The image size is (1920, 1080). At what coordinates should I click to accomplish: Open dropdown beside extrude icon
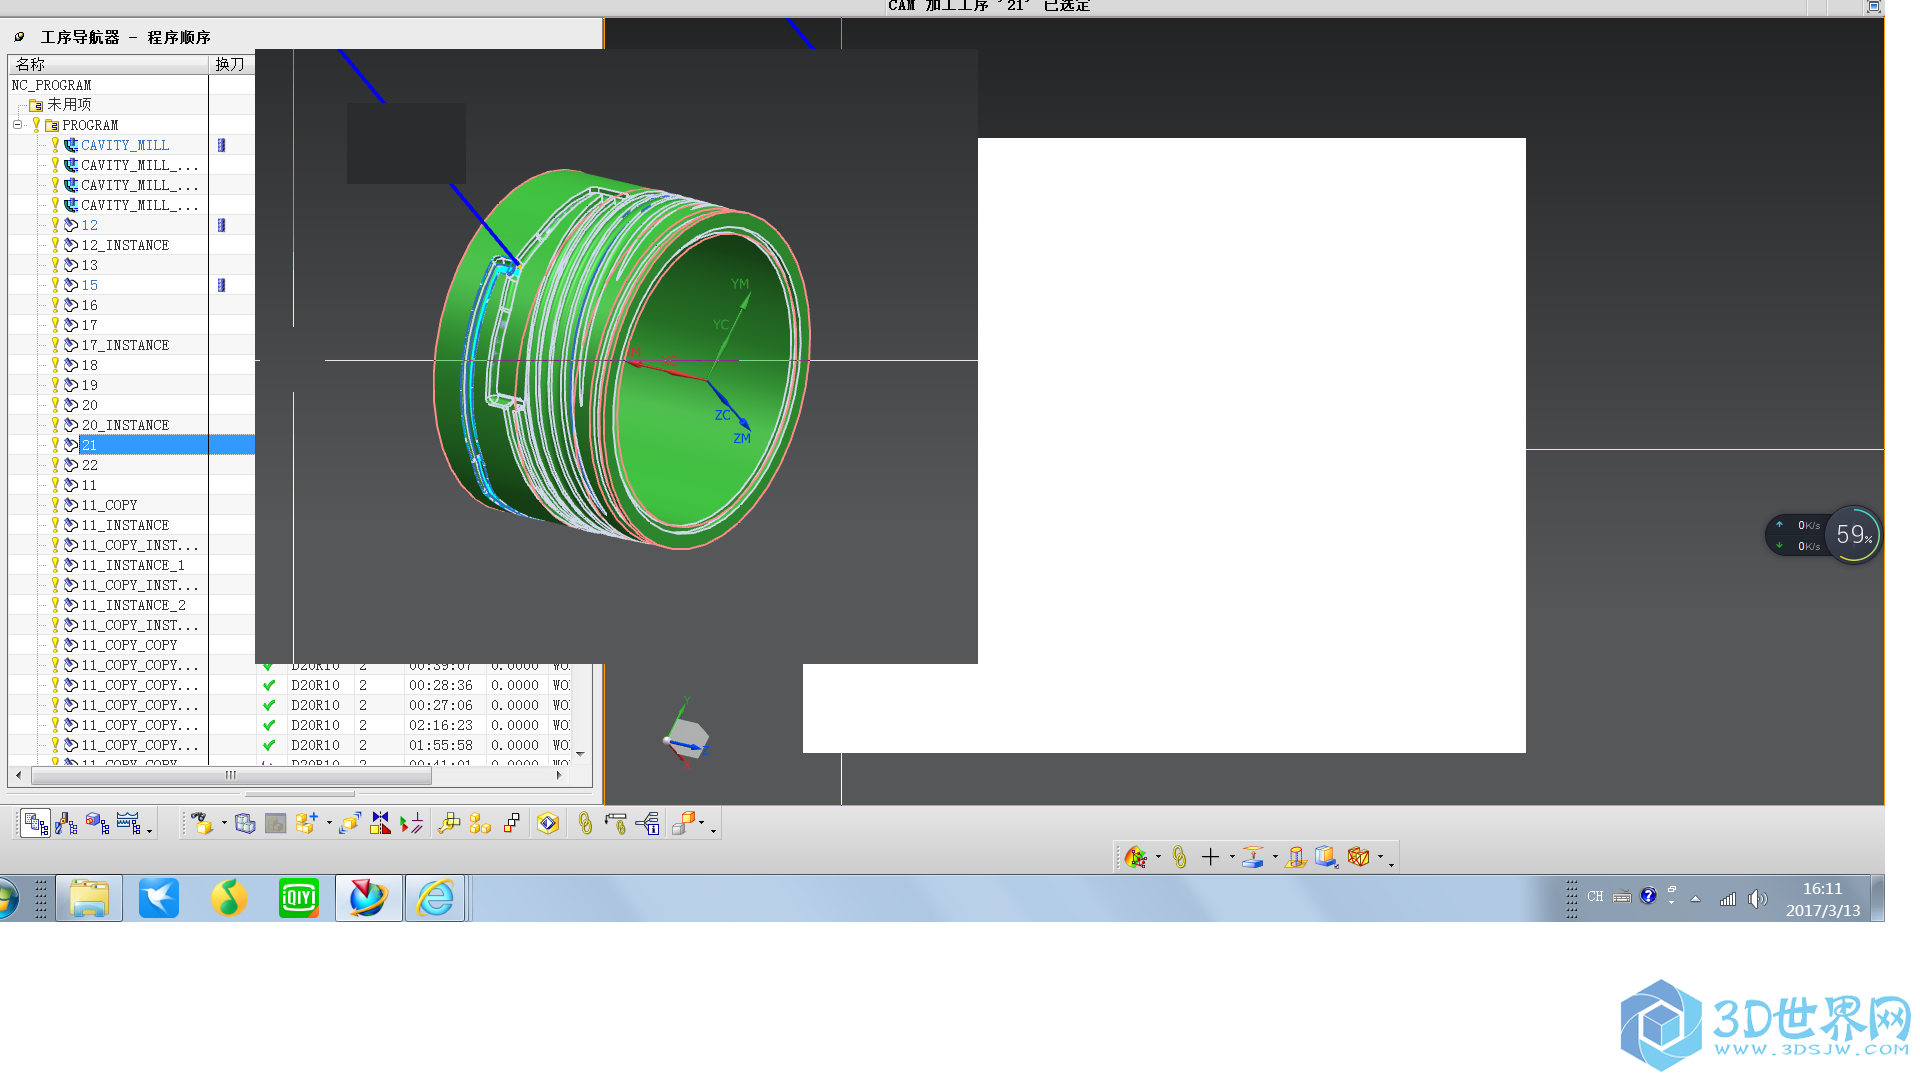click(1275, 857)
